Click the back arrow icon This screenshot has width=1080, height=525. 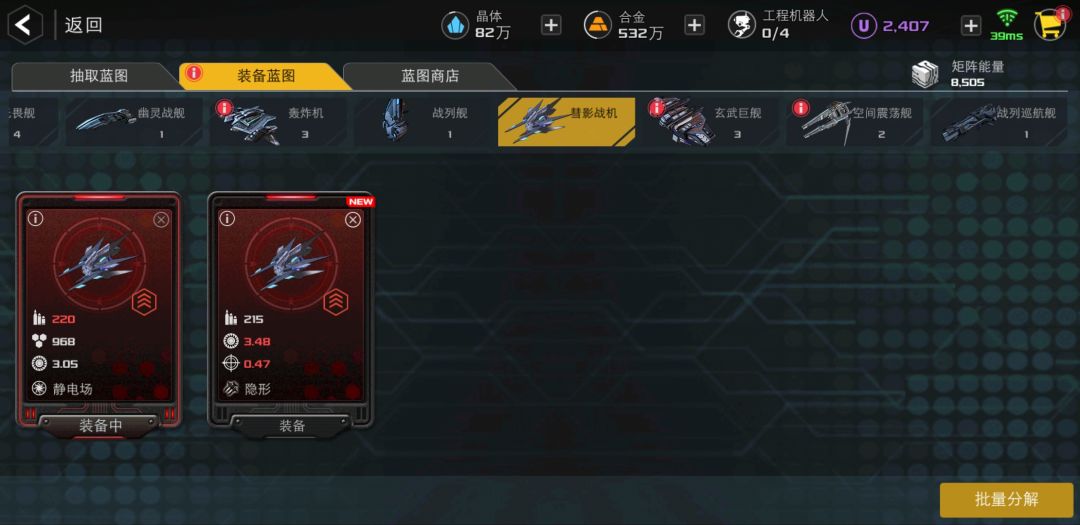tap(25, 25)
